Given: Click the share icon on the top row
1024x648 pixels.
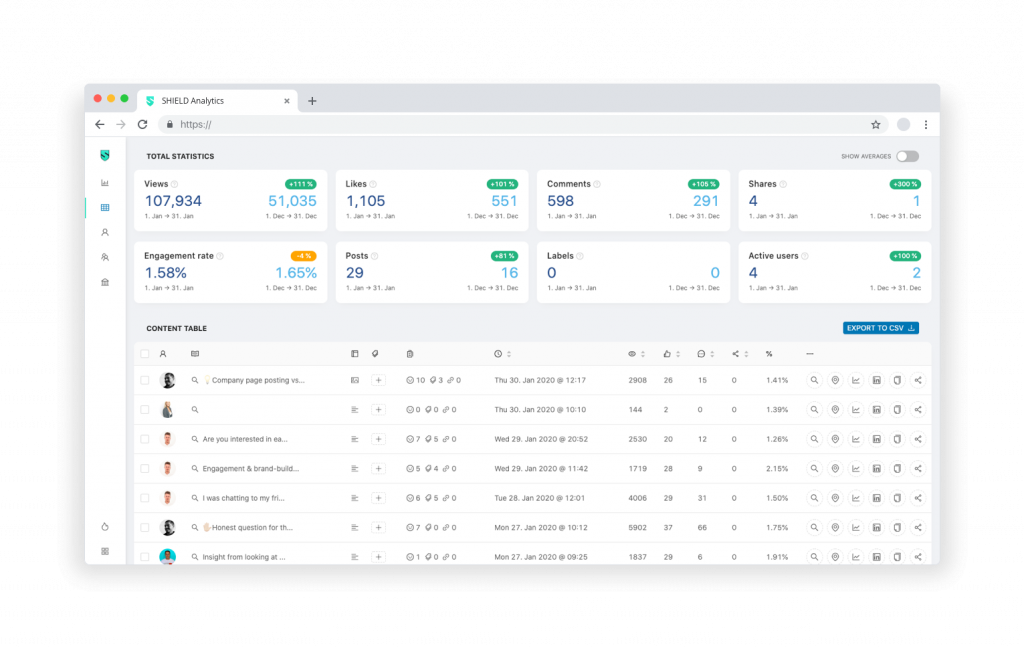Looking at the screenshot, I should tap(917, 380).
